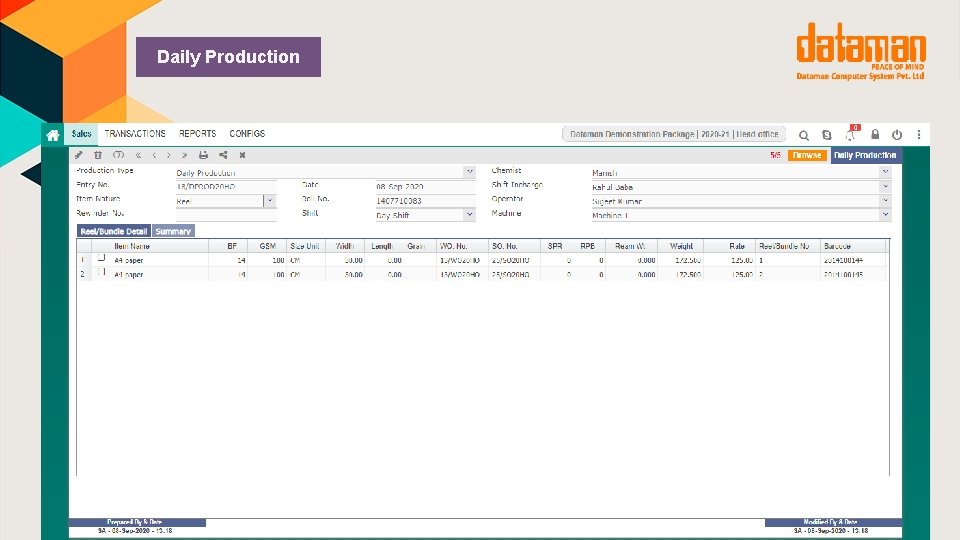Click the Ream Wt column header
Viewport: 960px width, 540px height.
[631, 246]
